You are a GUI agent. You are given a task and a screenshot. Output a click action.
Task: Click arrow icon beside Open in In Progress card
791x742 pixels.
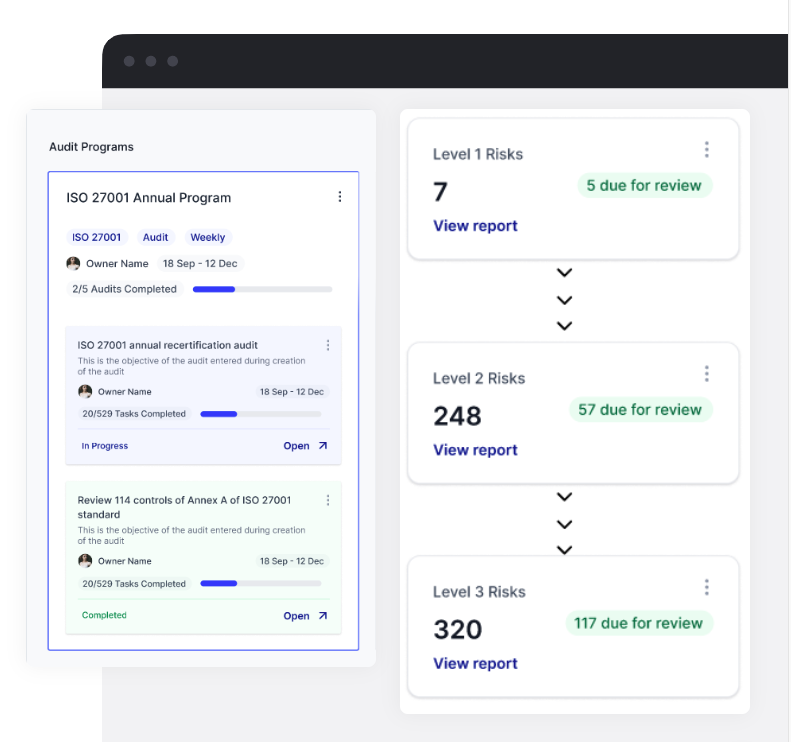coord(323,445)
